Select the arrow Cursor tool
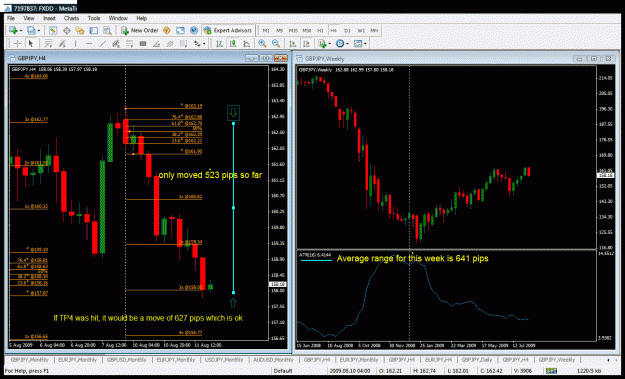 click(31, 43)
